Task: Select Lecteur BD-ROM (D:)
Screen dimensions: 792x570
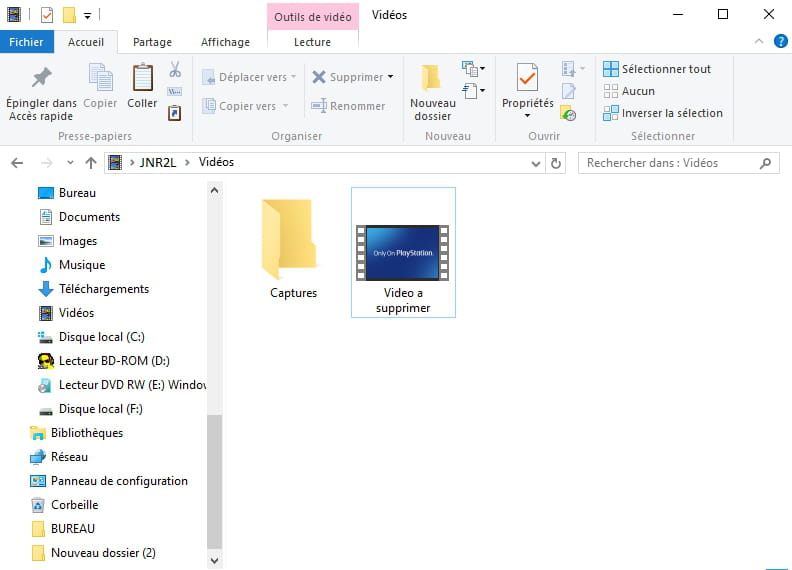Action: coord(104,361)
